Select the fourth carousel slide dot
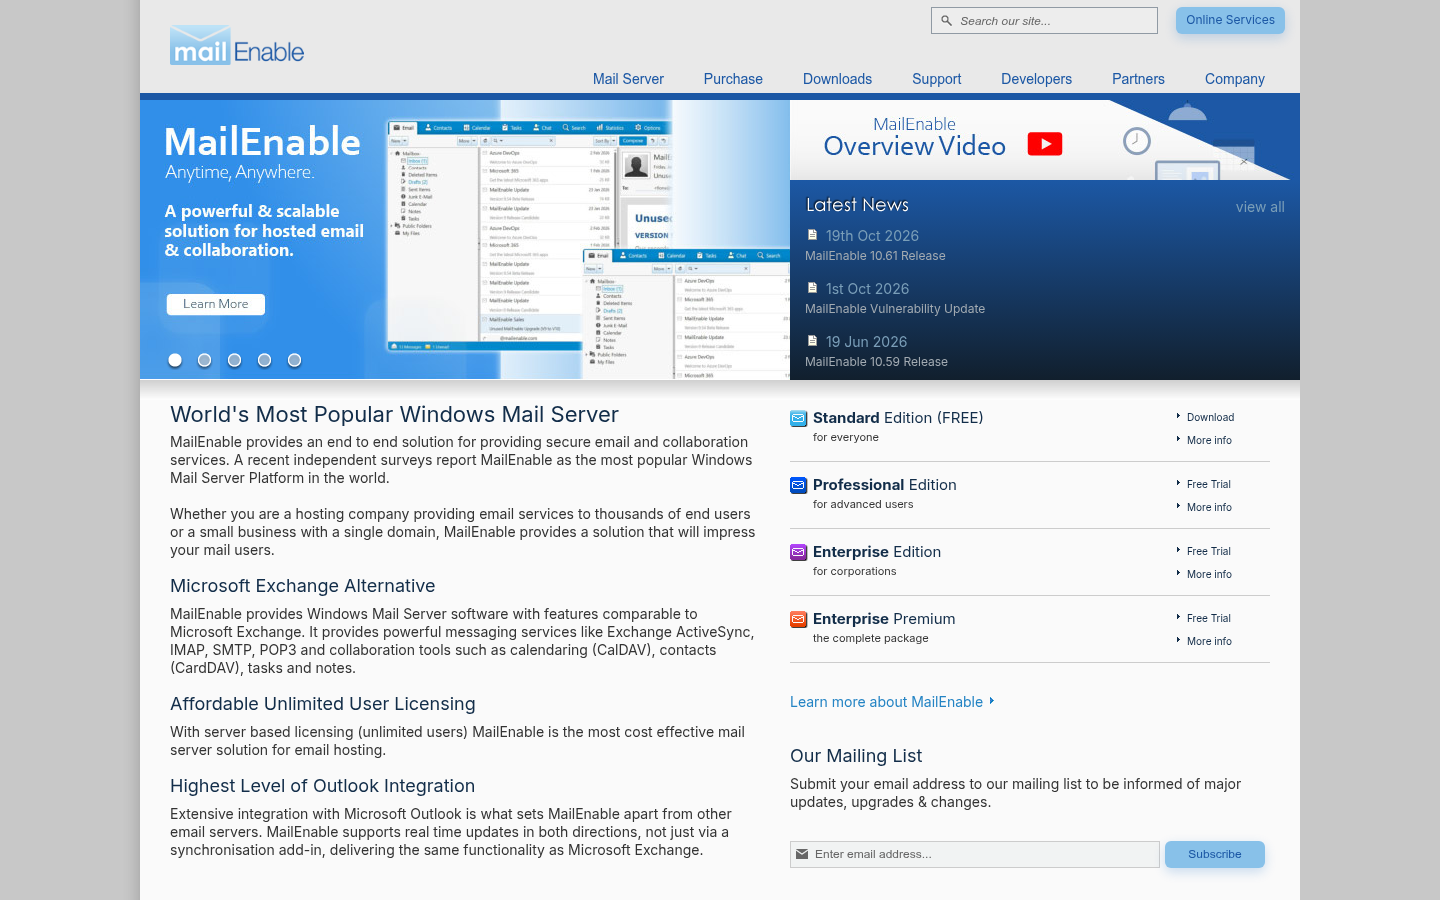Screen dimensions: 1440x900 [x=265, y=360]
